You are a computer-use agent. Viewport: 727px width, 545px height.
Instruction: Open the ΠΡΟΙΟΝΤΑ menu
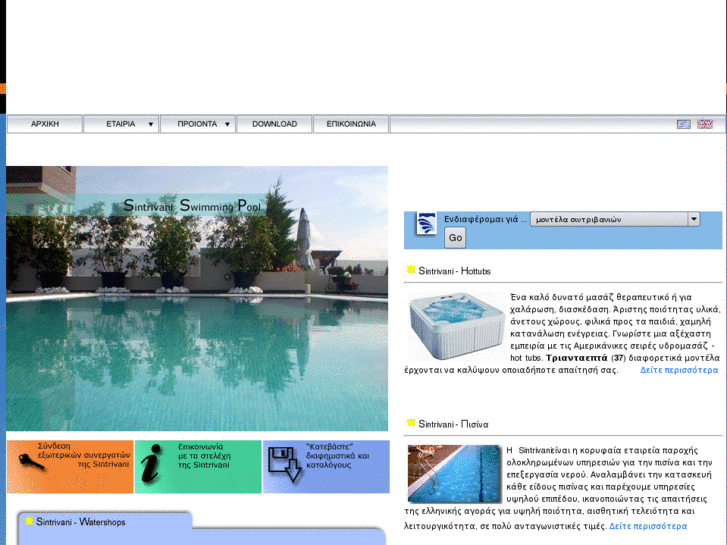[x=198, y=124]
